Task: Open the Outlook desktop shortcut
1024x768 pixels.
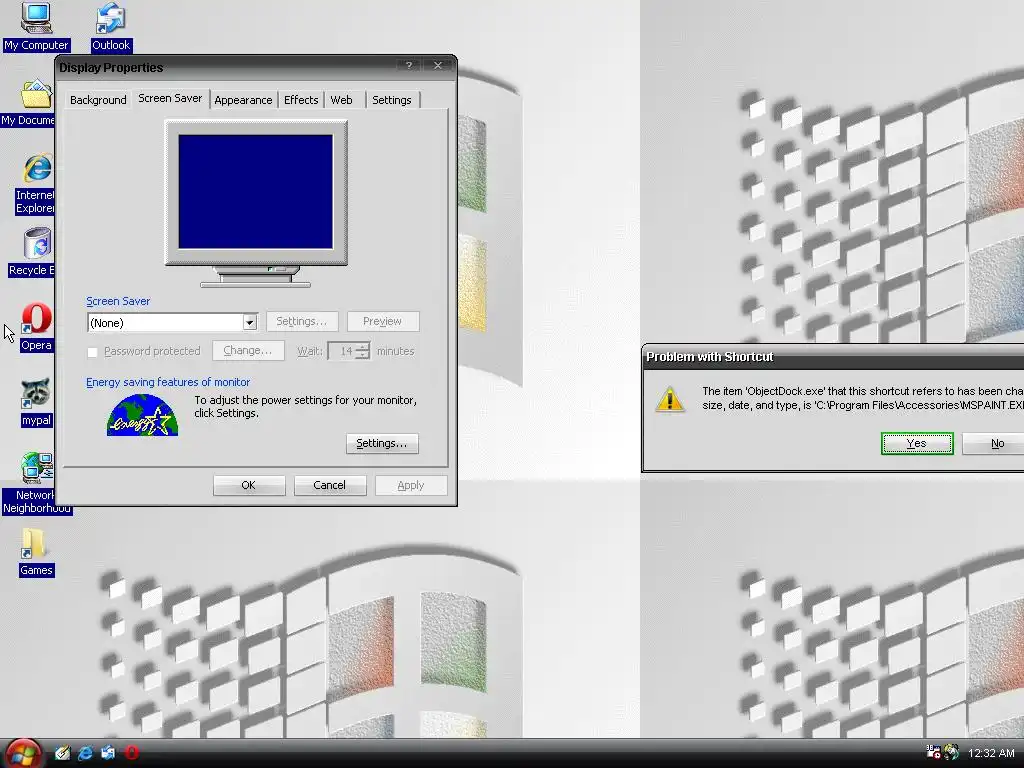Action: tap(110, 26)
